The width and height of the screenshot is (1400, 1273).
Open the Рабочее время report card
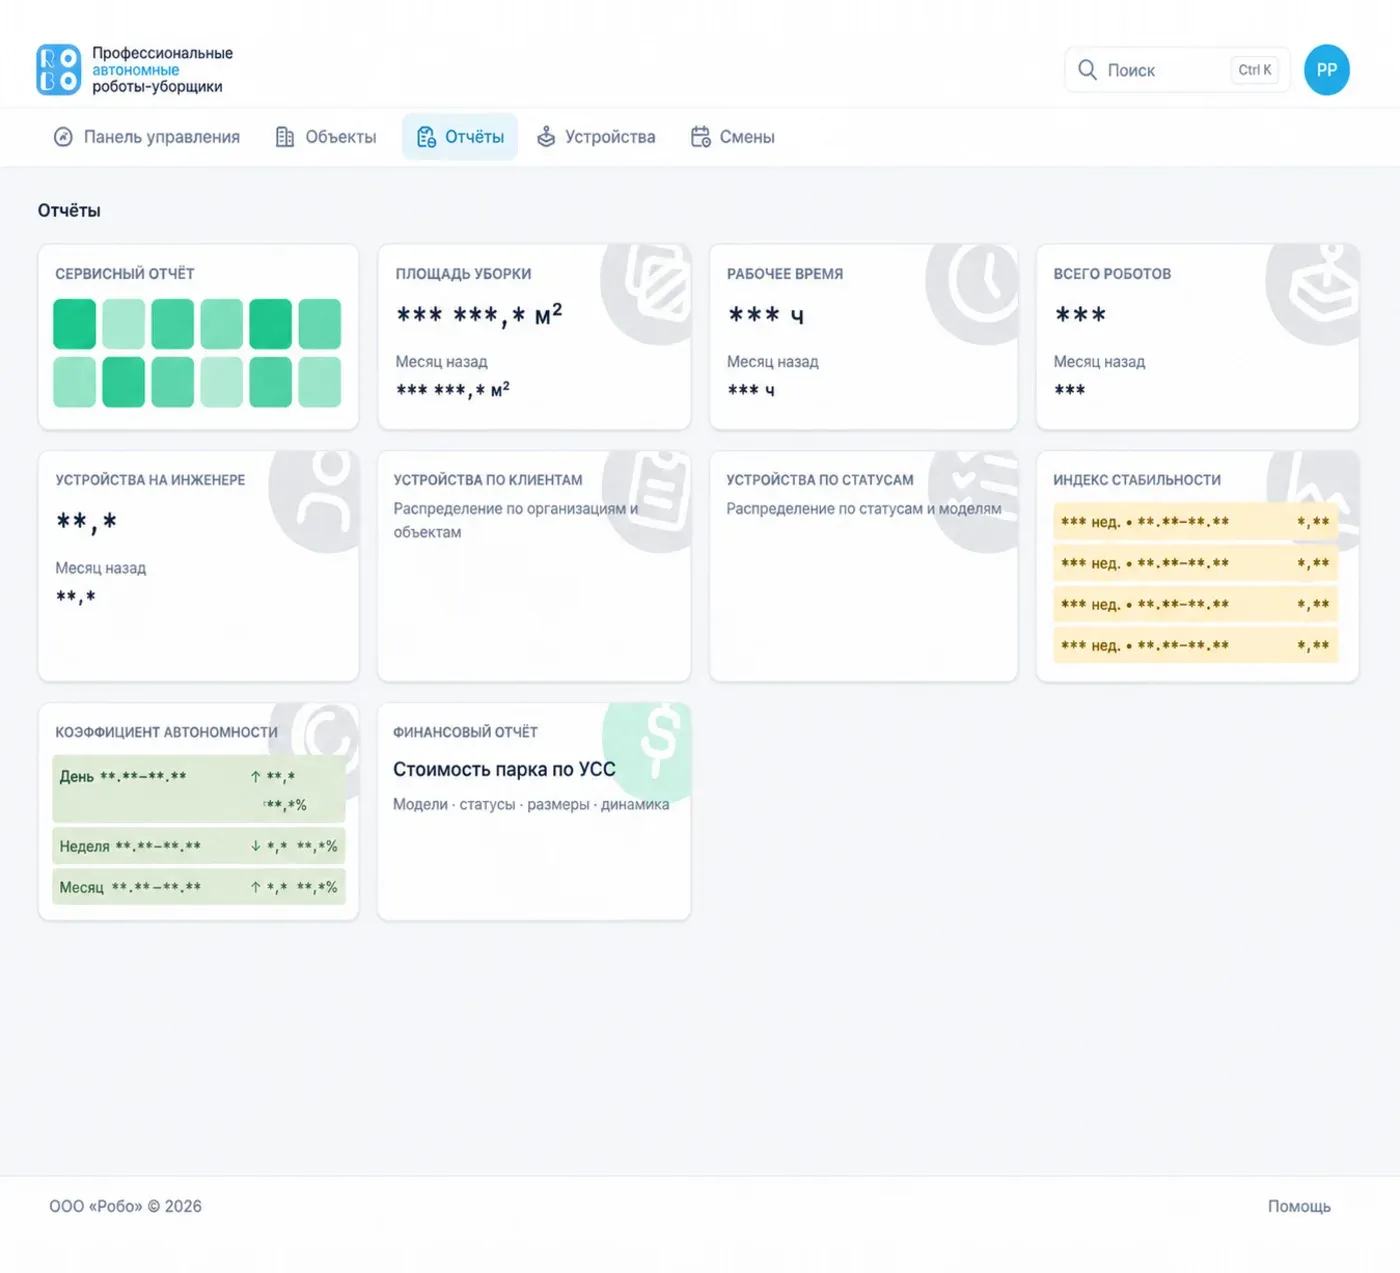[863, 337]
